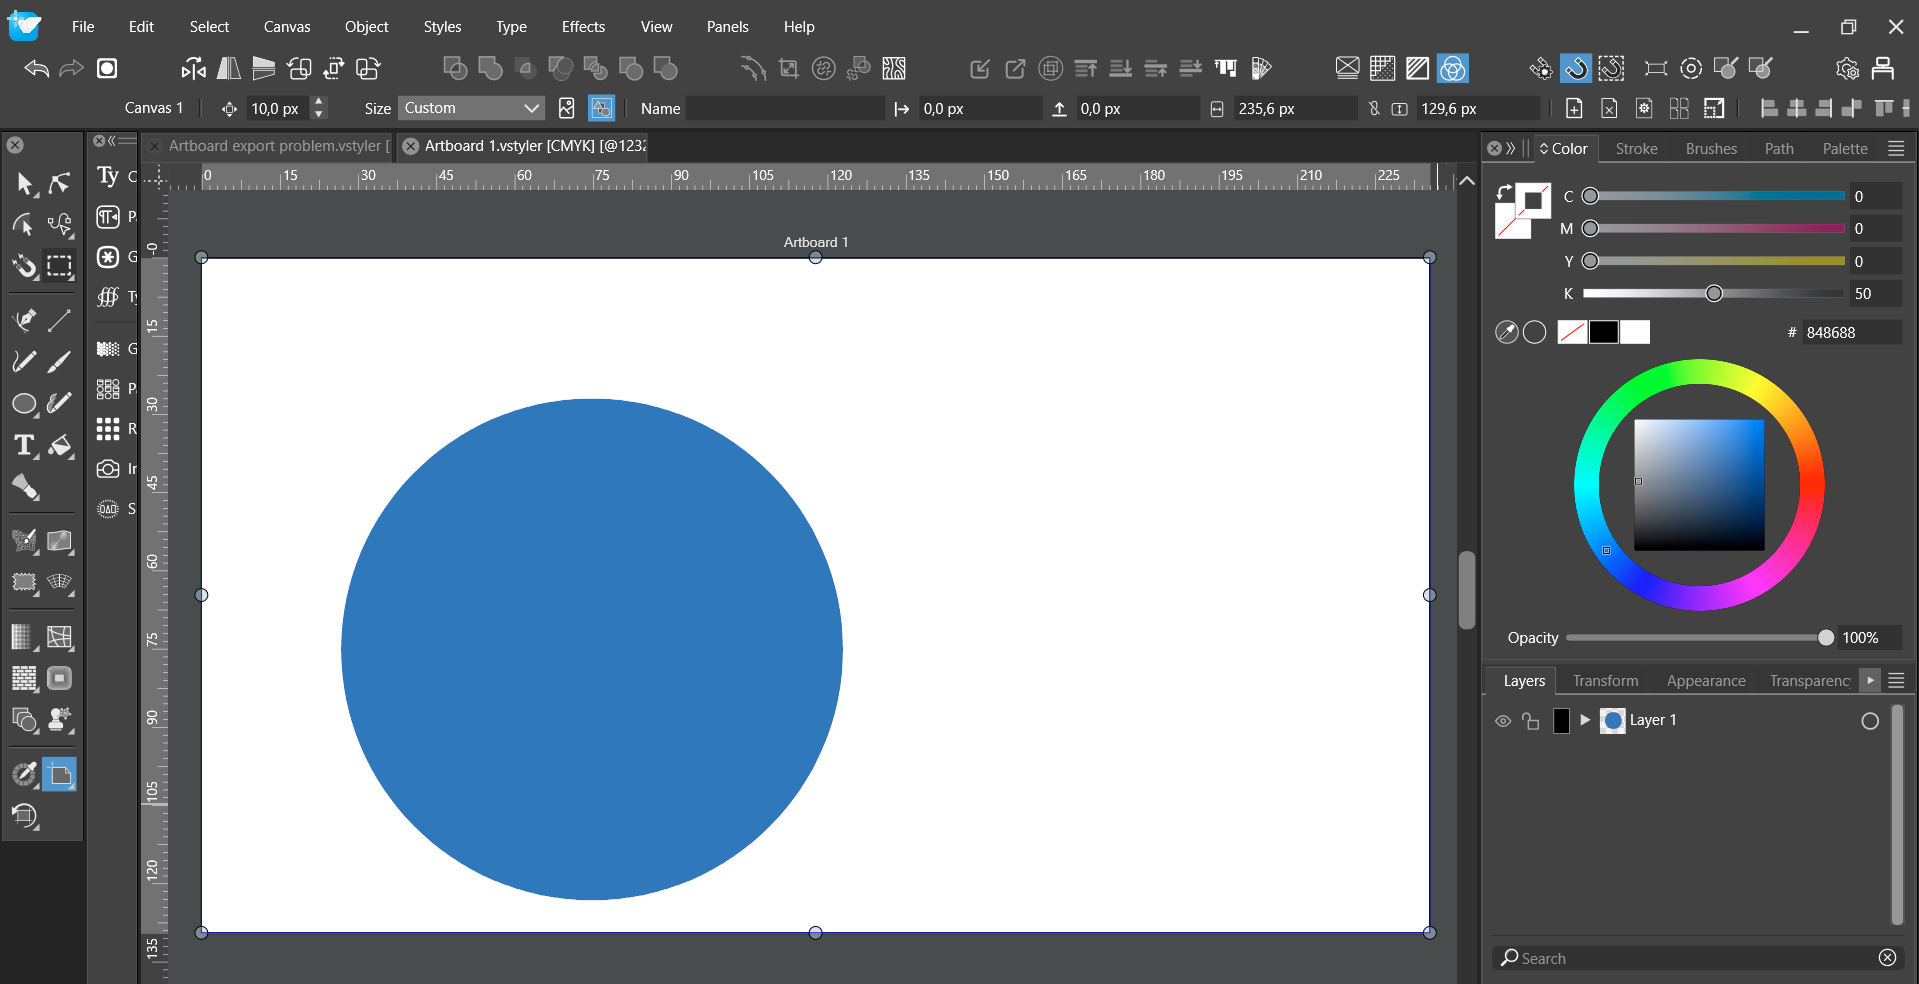This screenshot has width=1919, height=984.
Task: Choose the Text tool
Action: coord(24,446)
